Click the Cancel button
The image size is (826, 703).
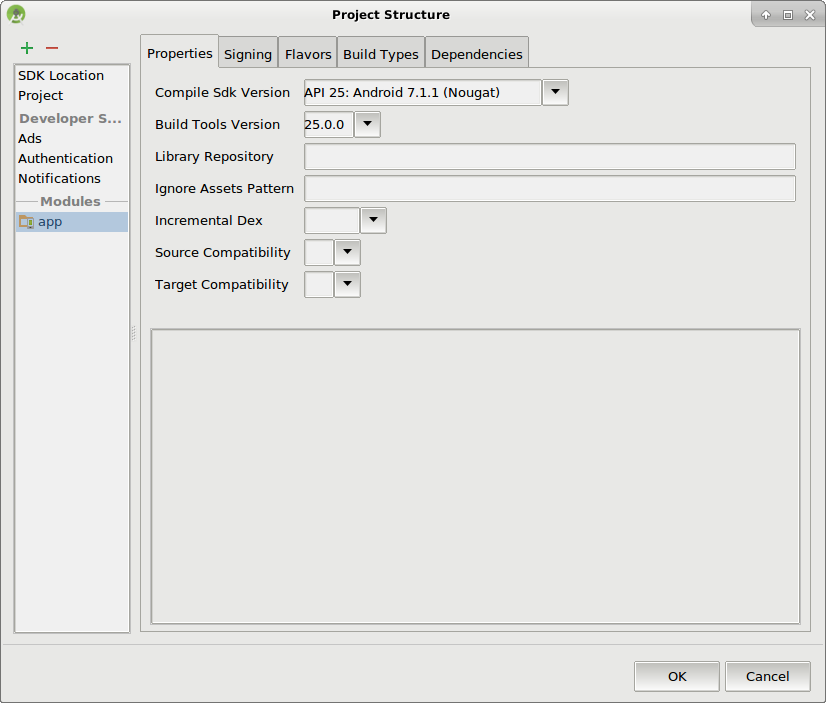coord(767,676)
